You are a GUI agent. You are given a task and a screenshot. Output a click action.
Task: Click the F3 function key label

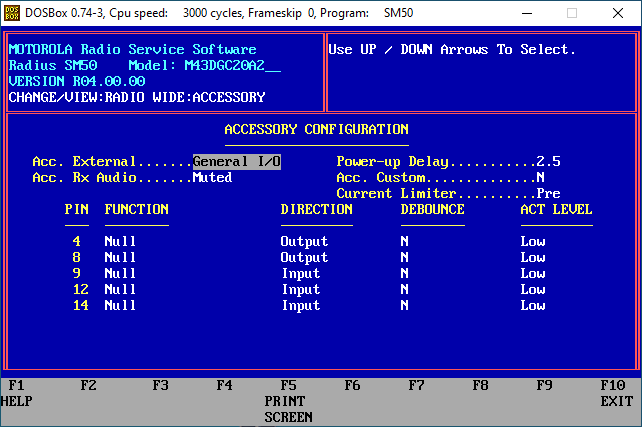pyautogui.click(x=160, y=385)
